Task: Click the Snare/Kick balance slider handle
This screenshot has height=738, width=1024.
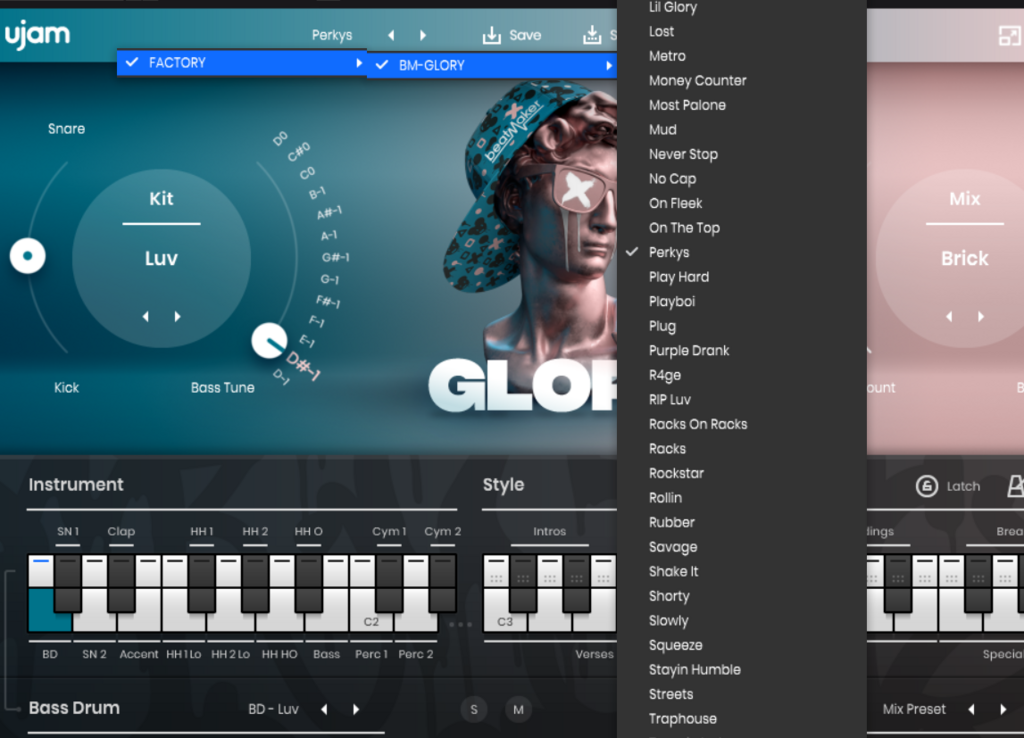Action: pos(27,255)
